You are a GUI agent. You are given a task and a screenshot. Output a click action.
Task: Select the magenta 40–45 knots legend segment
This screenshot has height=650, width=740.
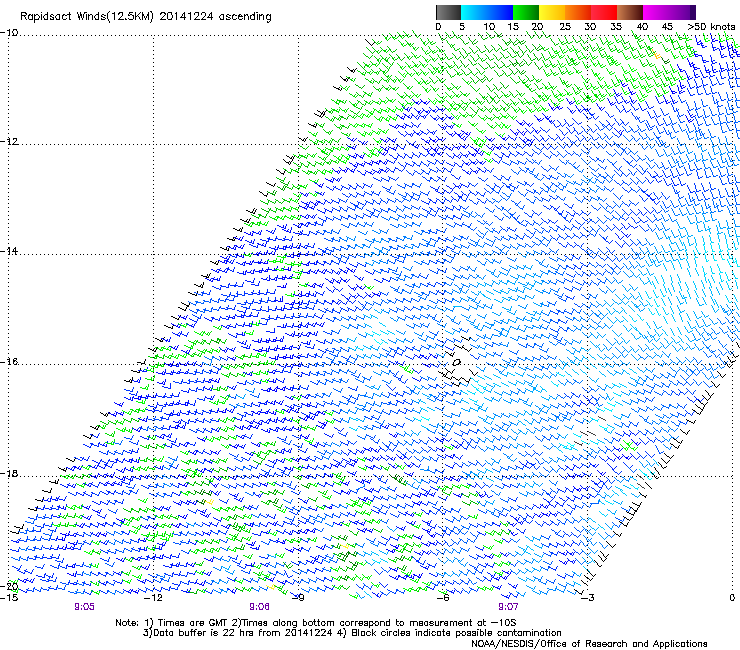[x=656, y=12]
